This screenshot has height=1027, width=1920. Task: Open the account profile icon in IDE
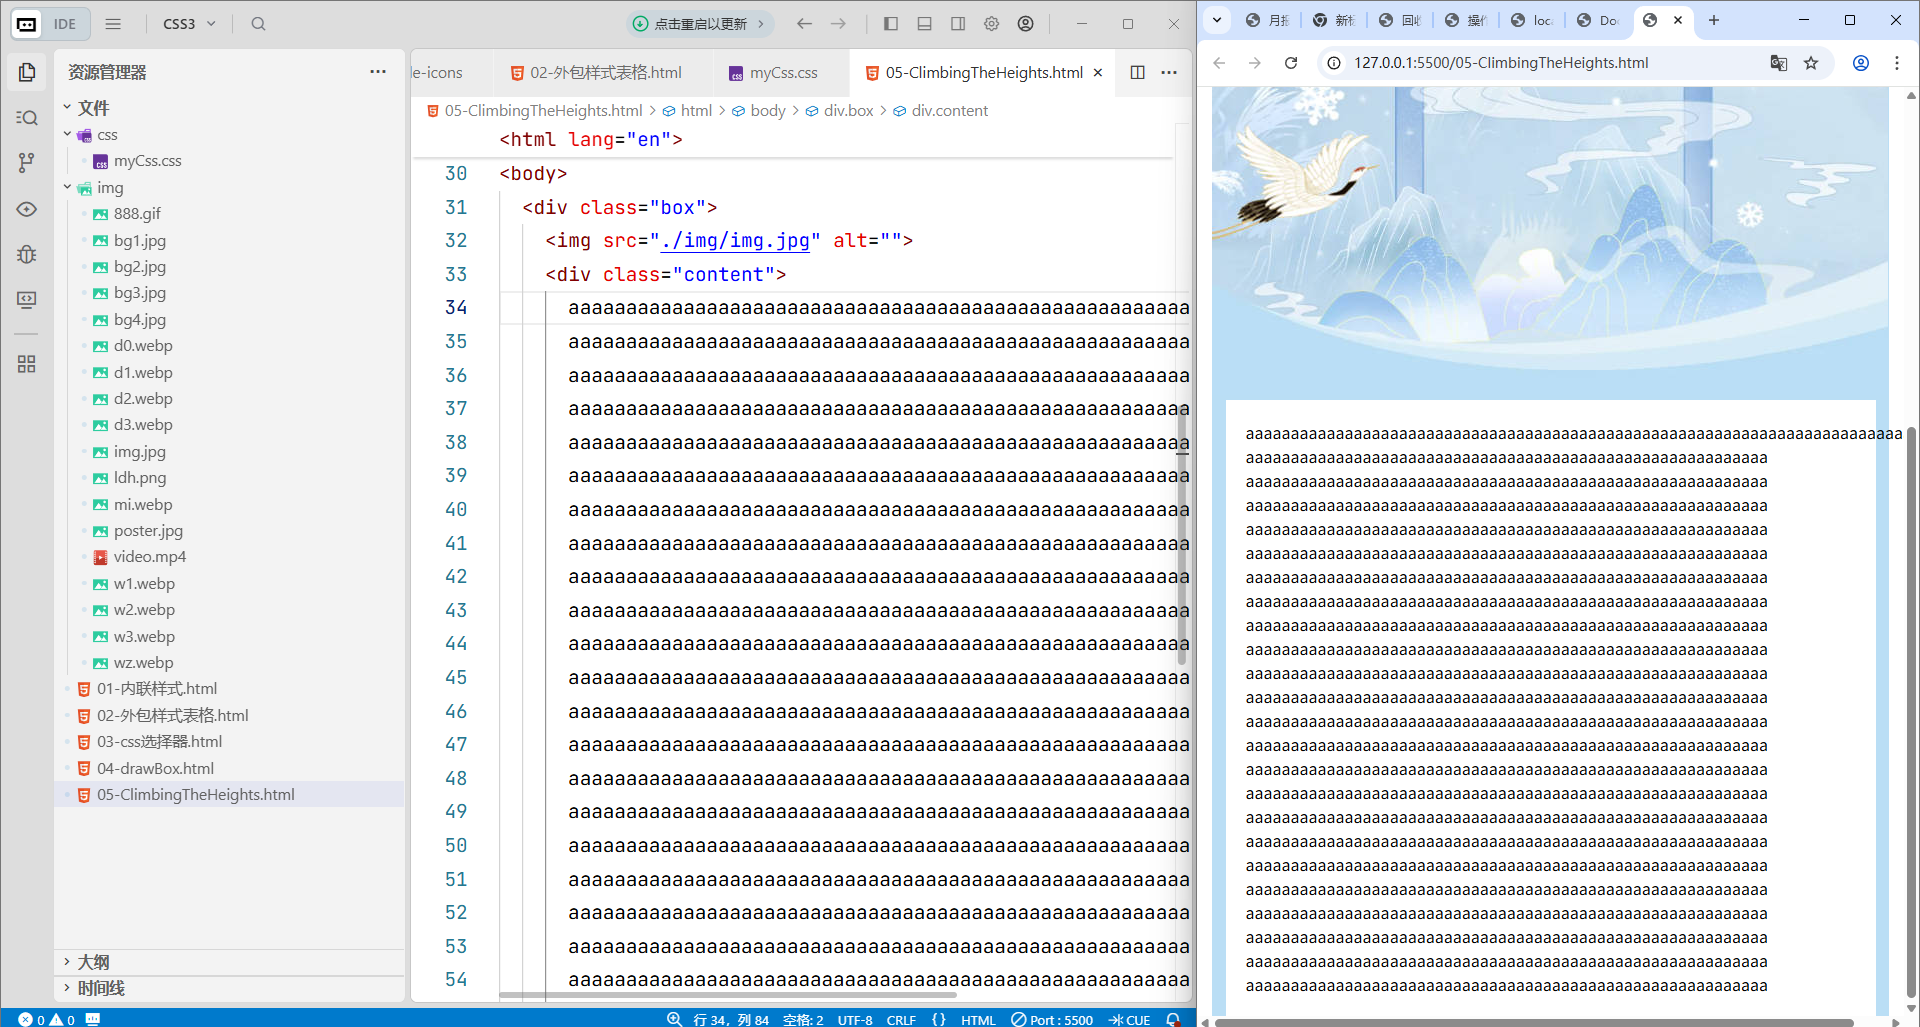pos(1026,24)
